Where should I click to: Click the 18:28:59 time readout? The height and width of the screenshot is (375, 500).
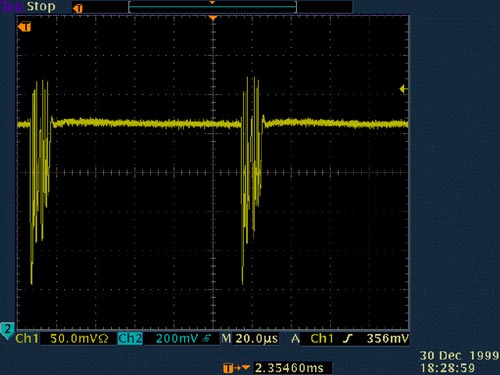point(447,368)
